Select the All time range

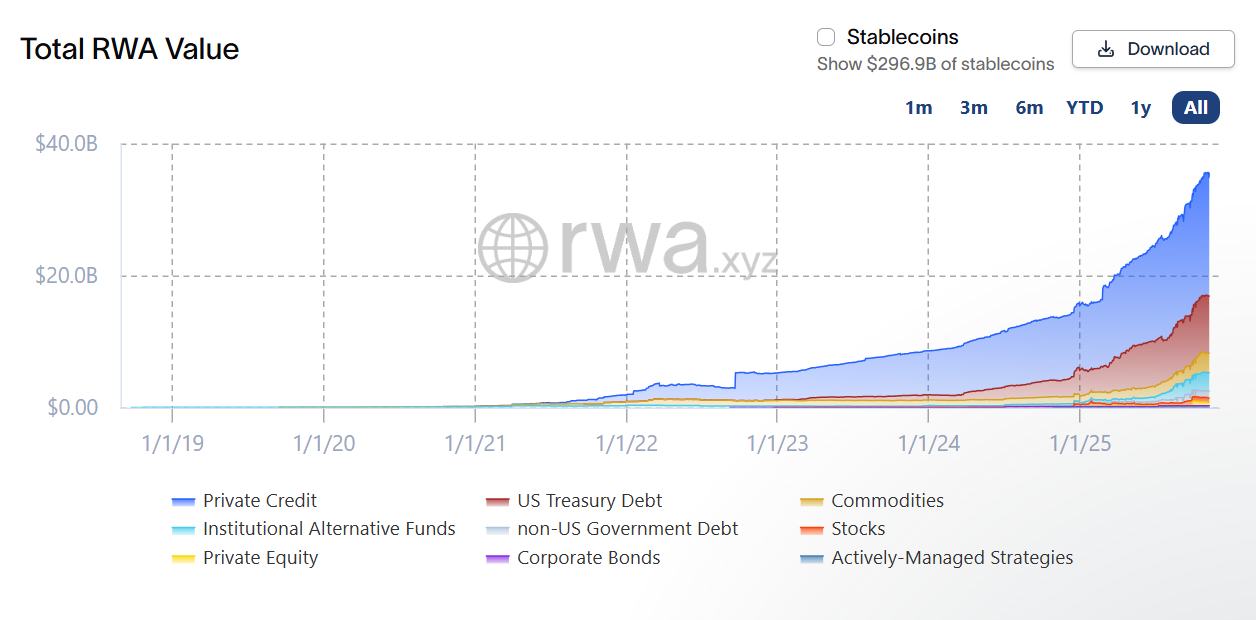[1195, 108]
